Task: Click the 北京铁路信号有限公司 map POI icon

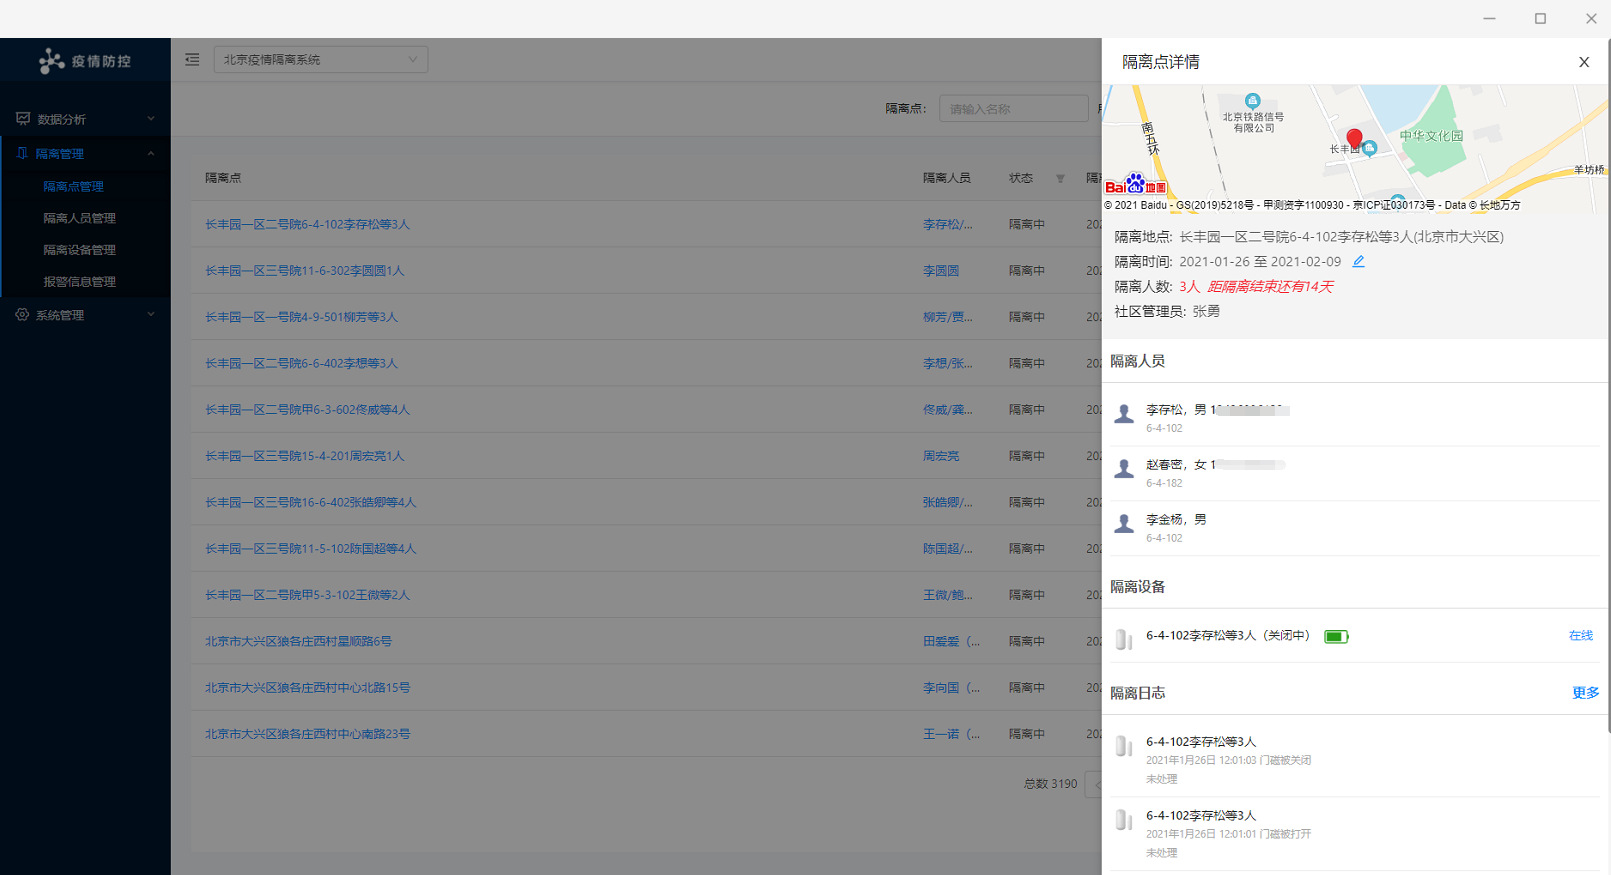Action: click(x=1253, y=101)
